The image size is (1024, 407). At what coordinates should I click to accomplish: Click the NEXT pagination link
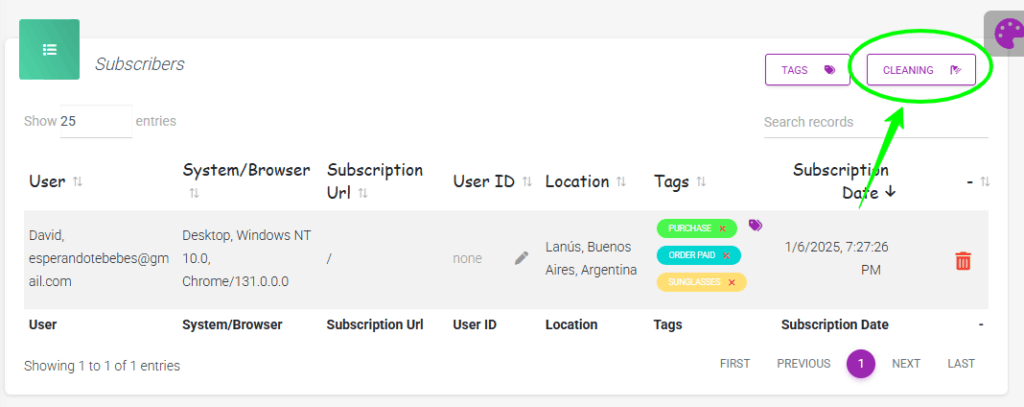(x=905, y=363)
